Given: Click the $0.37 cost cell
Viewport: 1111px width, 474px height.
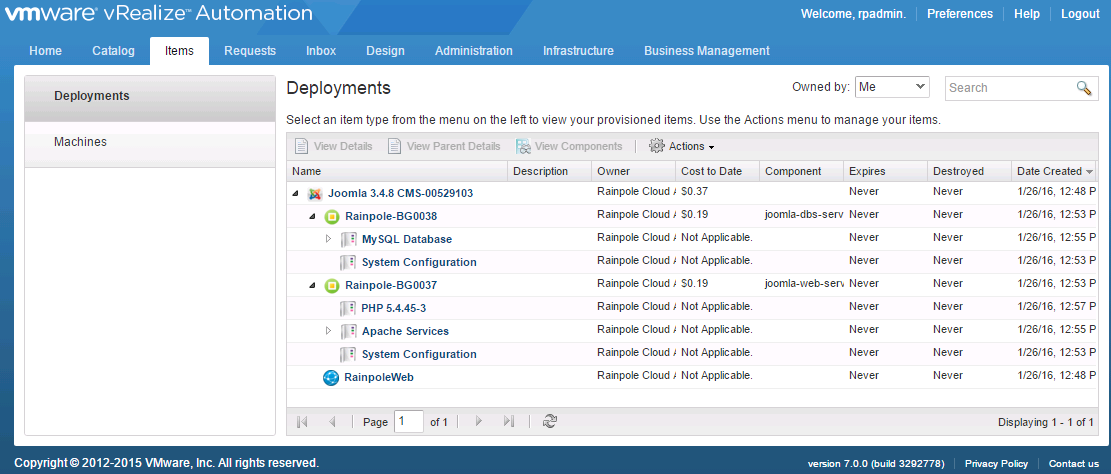Looking at the screenshot, I should (717, 192).
